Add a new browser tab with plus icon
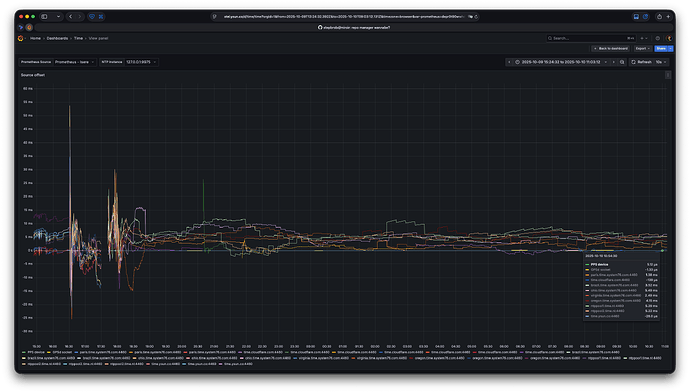 (x=668, y=17)
